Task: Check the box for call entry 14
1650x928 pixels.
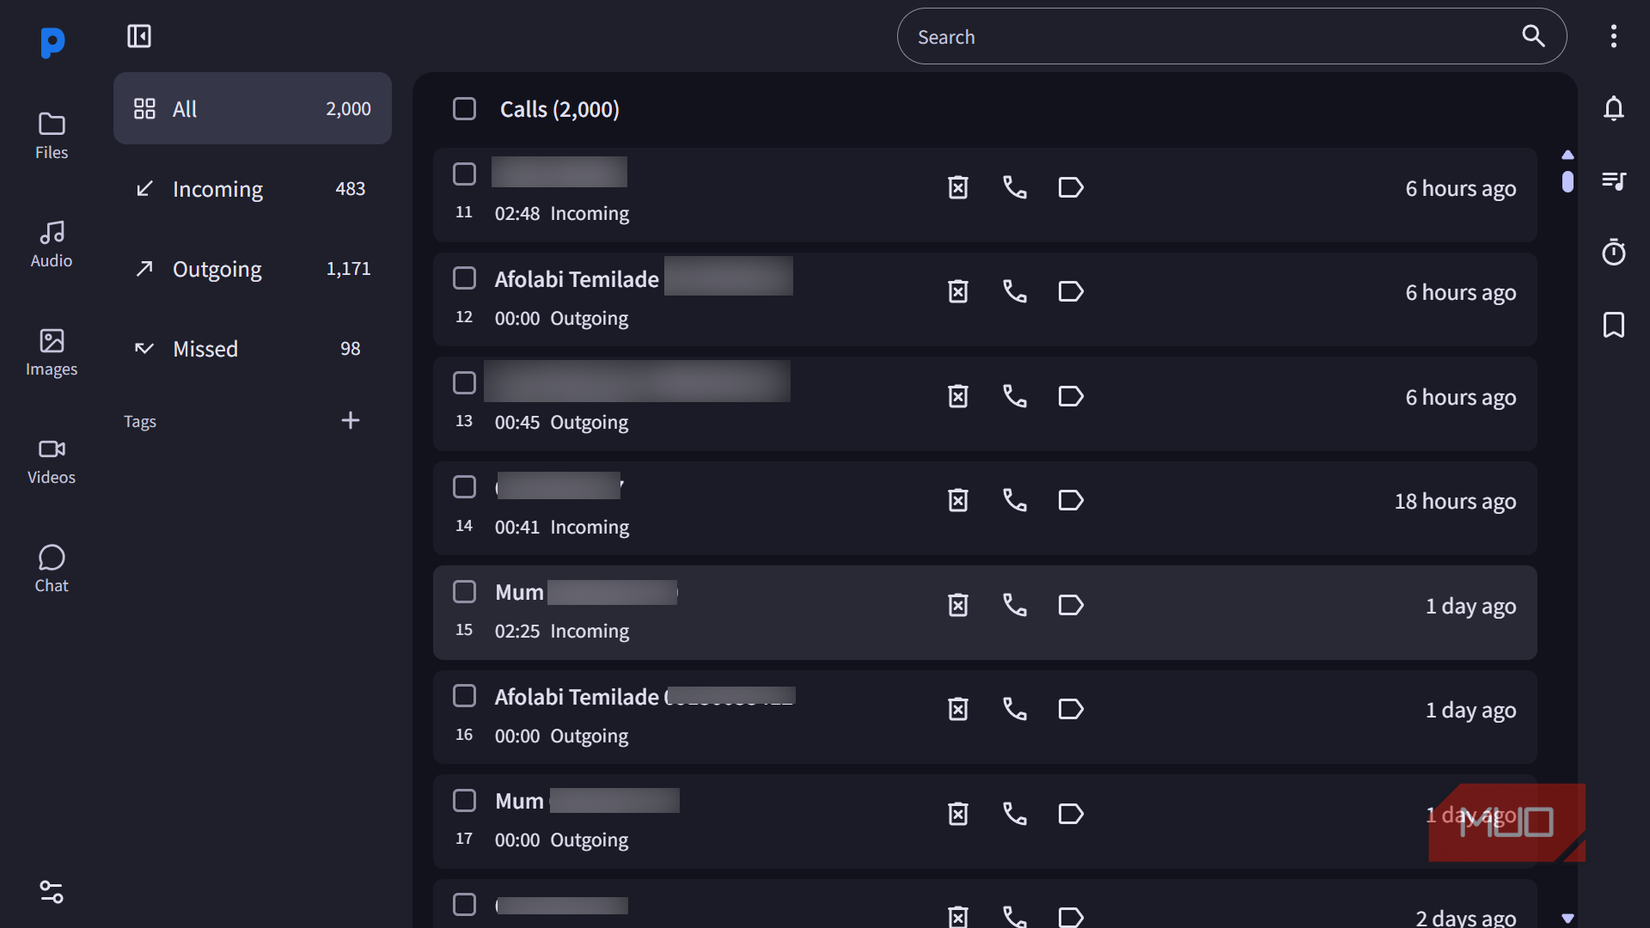Action: point(464,487)
